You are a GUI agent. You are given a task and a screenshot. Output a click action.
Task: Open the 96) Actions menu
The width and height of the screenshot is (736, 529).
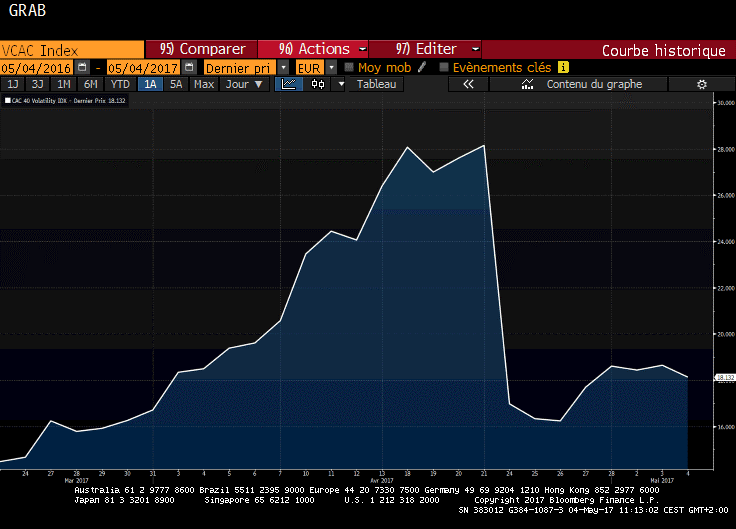point(314,49)
